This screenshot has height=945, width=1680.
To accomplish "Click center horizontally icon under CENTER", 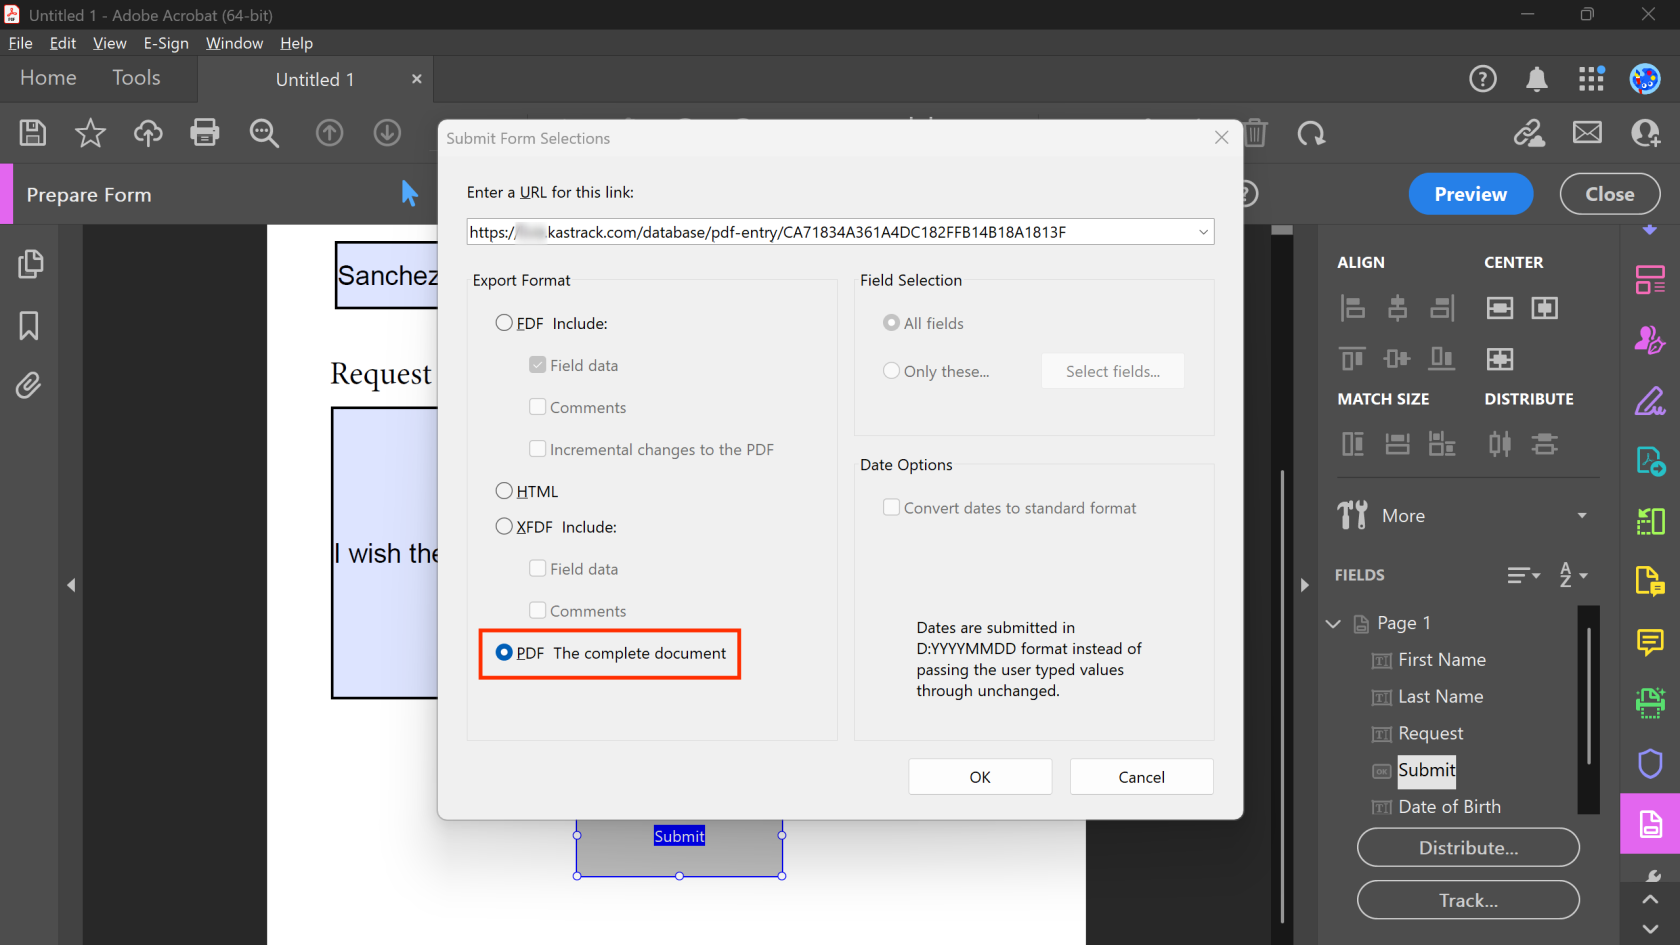I will tap(1499, 308).
